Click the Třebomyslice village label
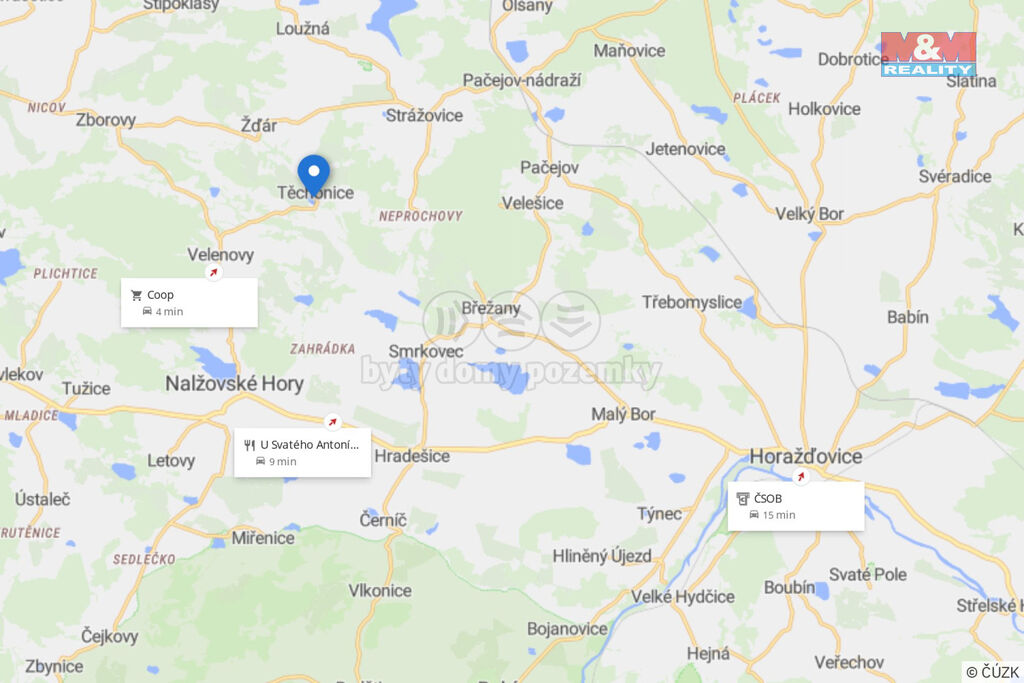1024x683 pixels. [x=692, y=302]
